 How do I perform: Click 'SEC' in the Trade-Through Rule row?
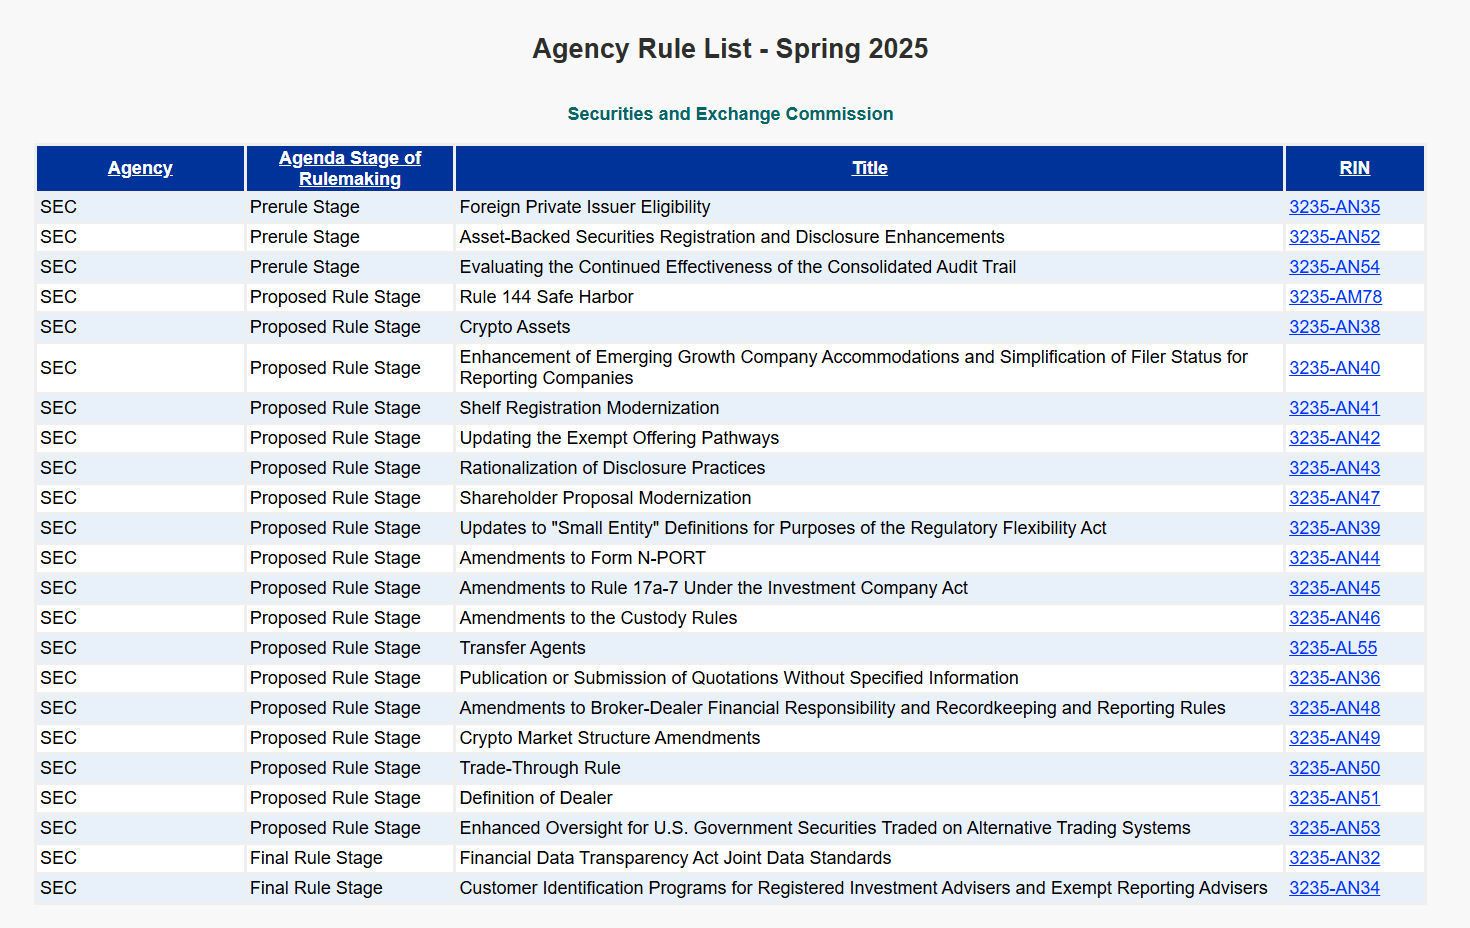[58, 768]
